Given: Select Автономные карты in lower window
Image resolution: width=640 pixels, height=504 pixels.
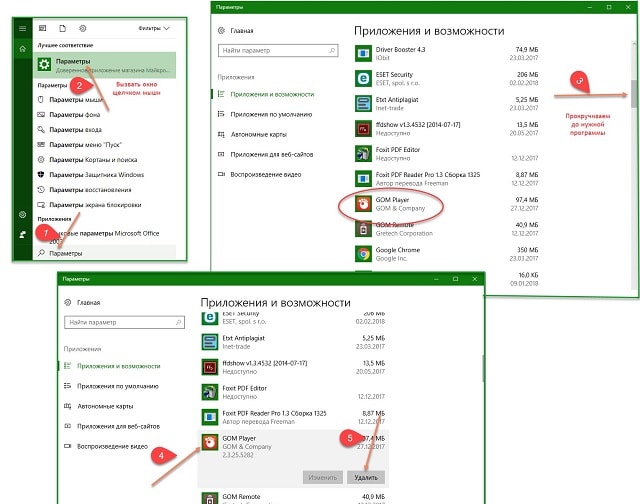Looking at the screenshot, I should [x=99, y=406].
